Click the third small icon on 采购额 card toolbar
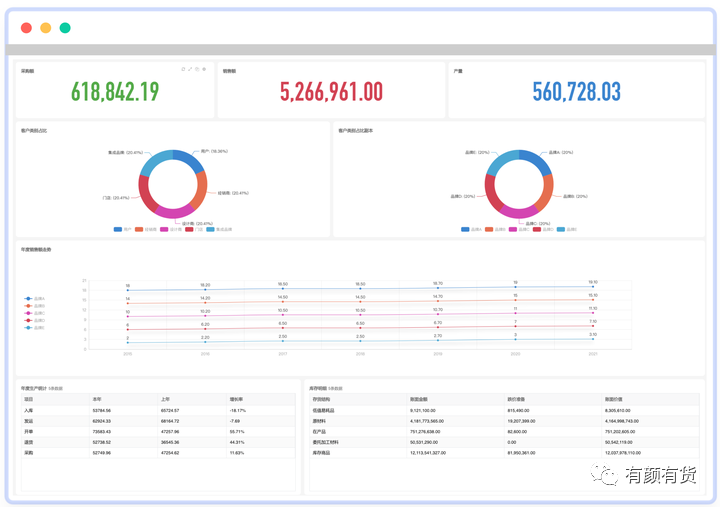 [197, 69]
